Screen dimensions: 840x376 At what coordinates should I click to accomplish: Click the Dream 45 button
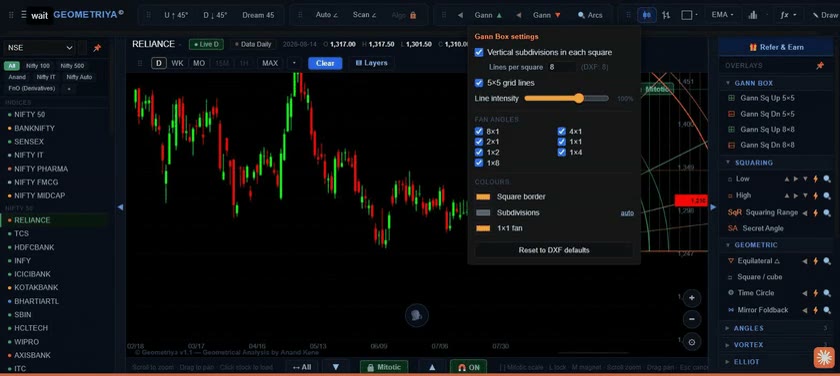258,15
